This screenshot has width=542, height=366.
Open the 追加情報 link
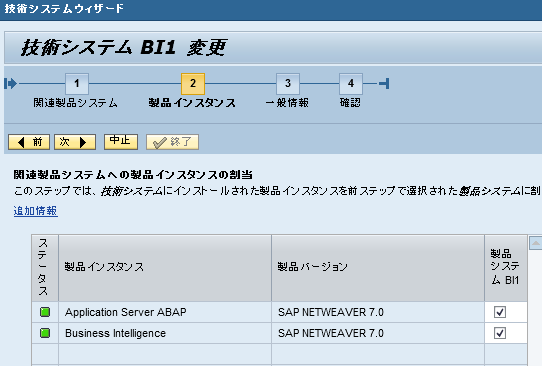[36, 211]
